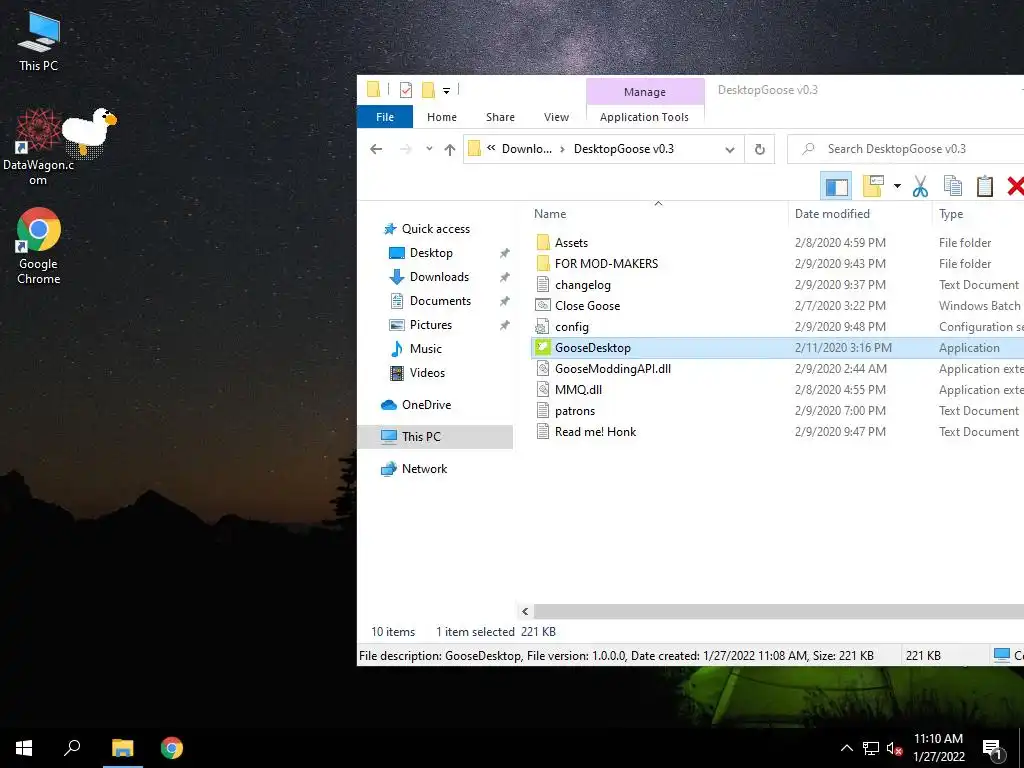Image resolution: width=1024 pixels, height=768 pixels.
Task: Click the white goose on desktop
Action: [89, 133]
